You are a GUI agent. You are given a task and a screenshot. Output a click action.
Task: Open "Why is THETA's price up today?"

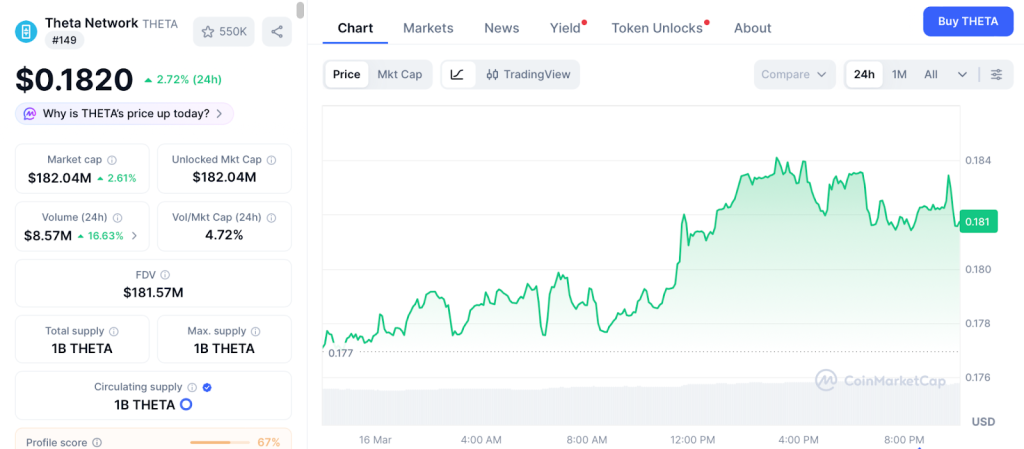(124, 113)
